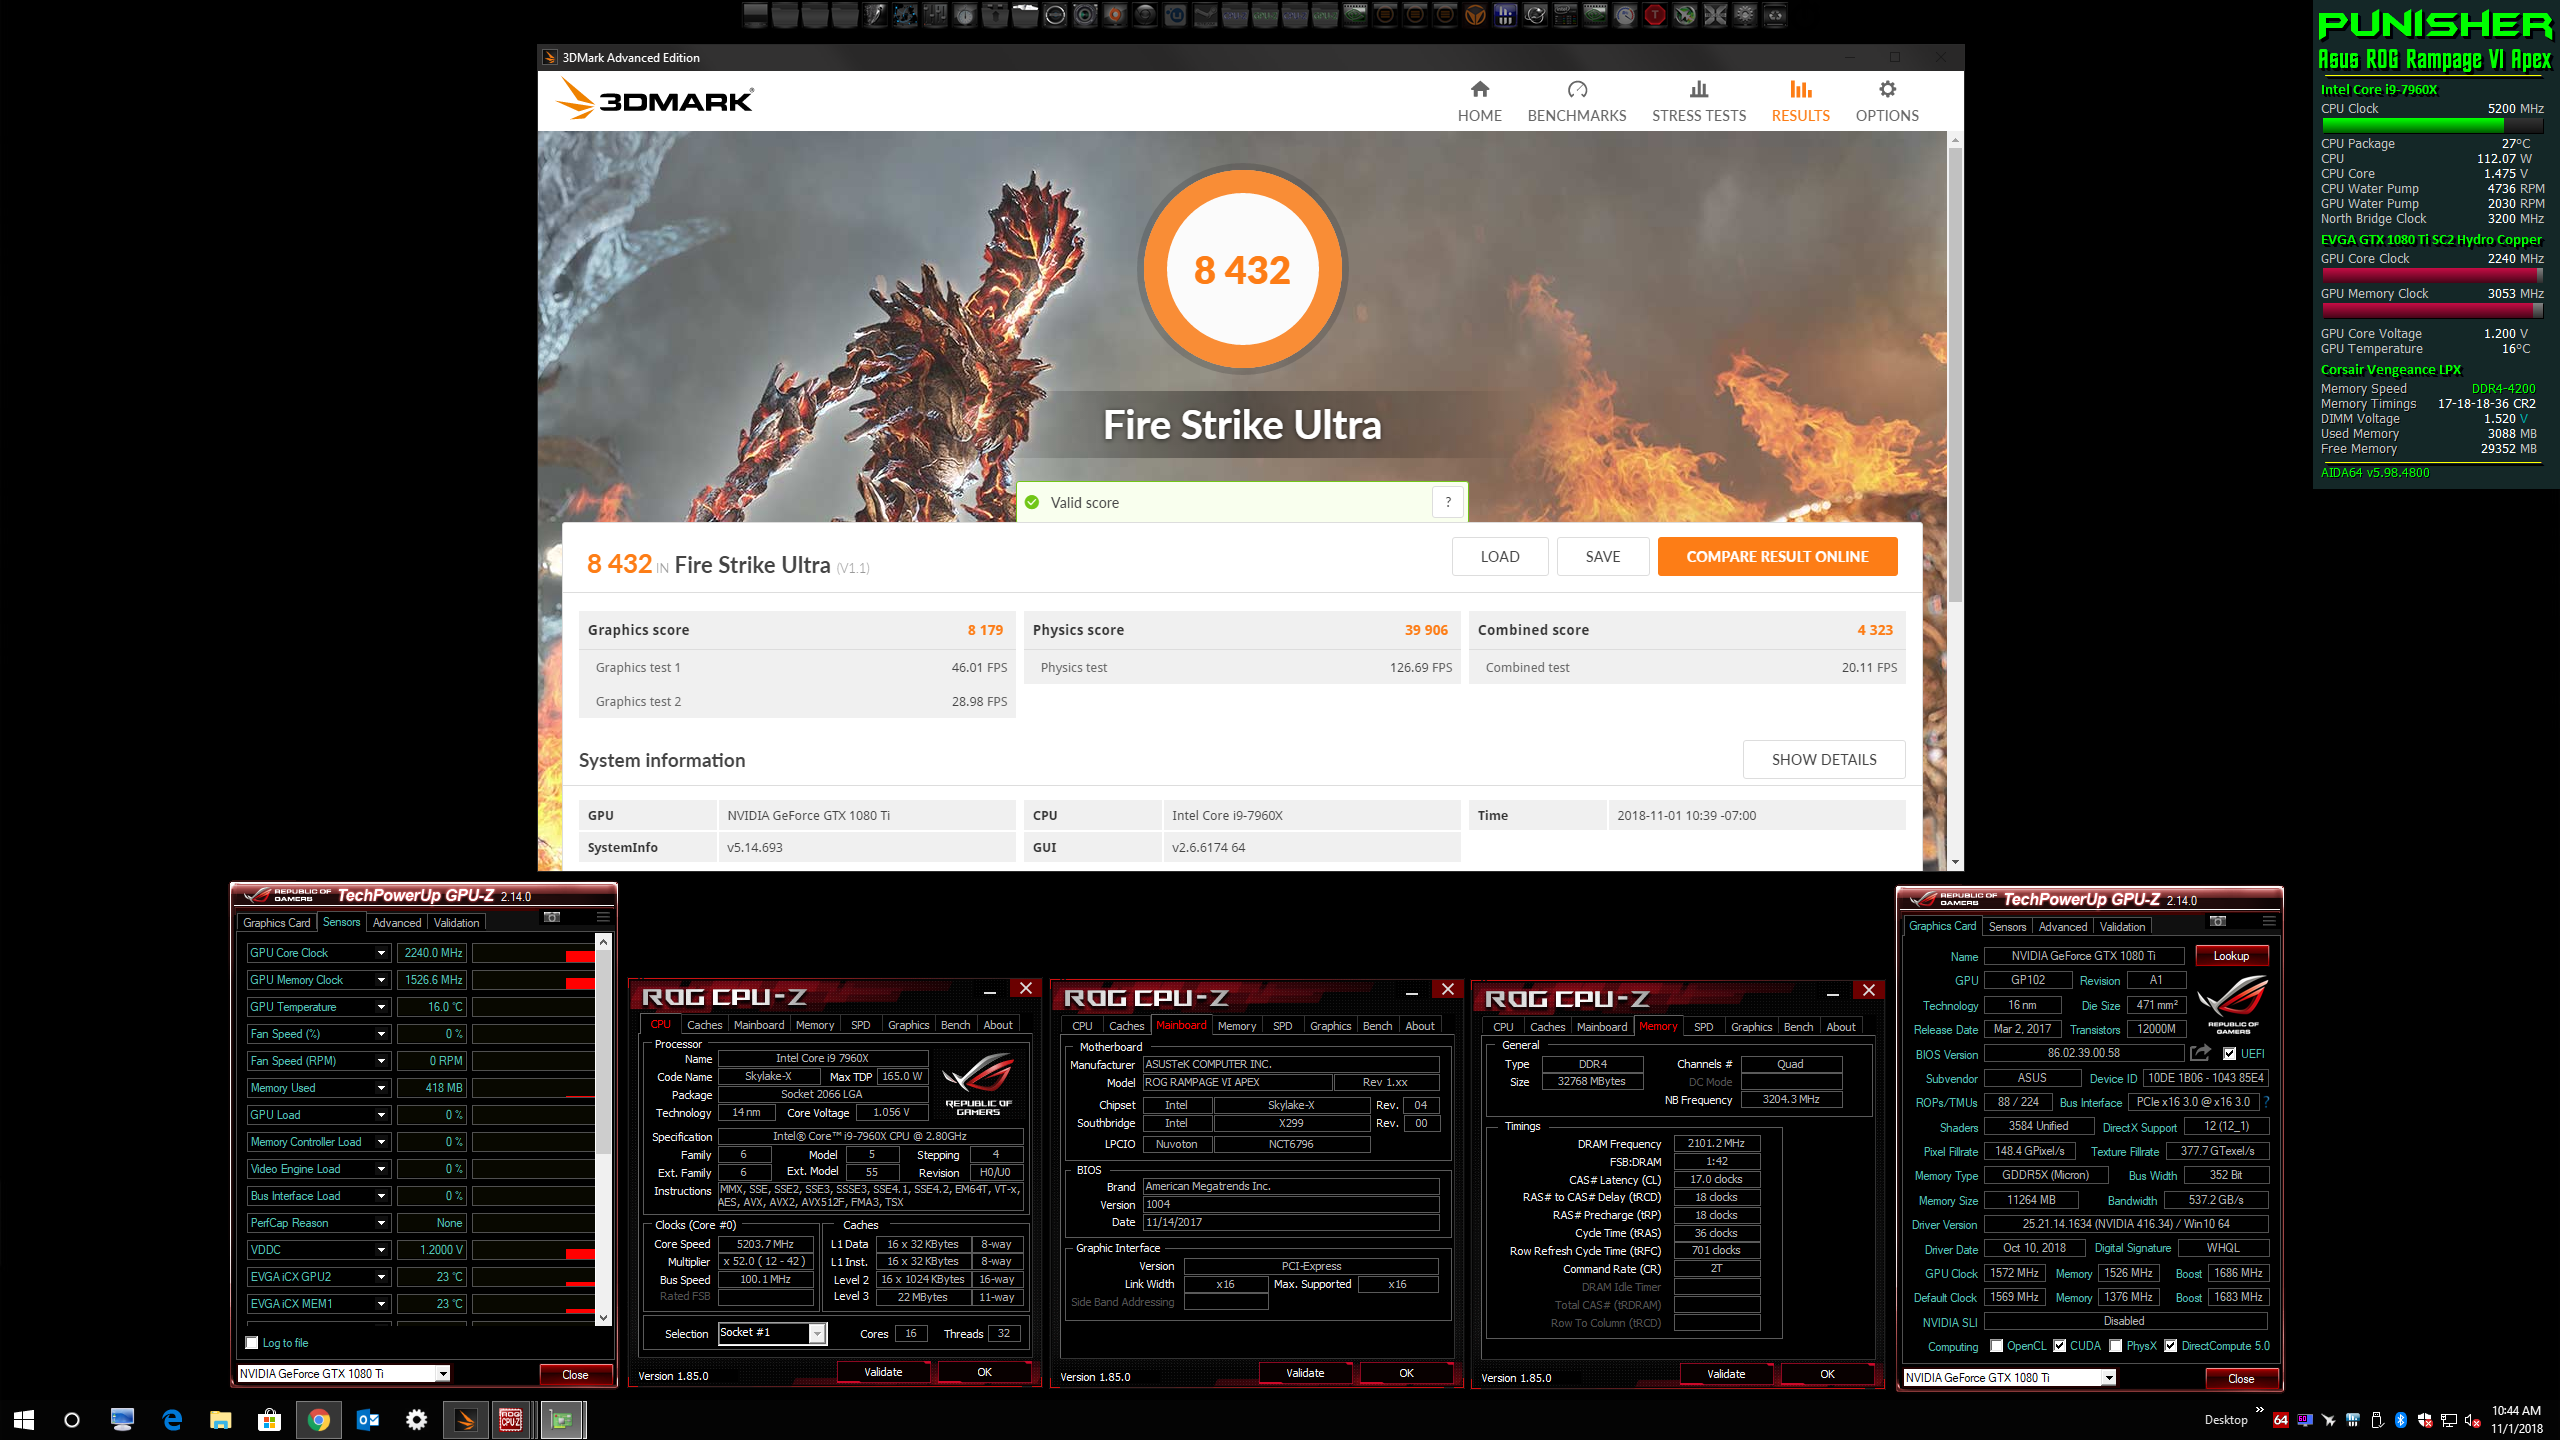The height and width of the screenshot is (1440, 2560).
Task: Open GPU selector dropdown in right GPU-Z window
Action: click(x=2108, y=1378)
